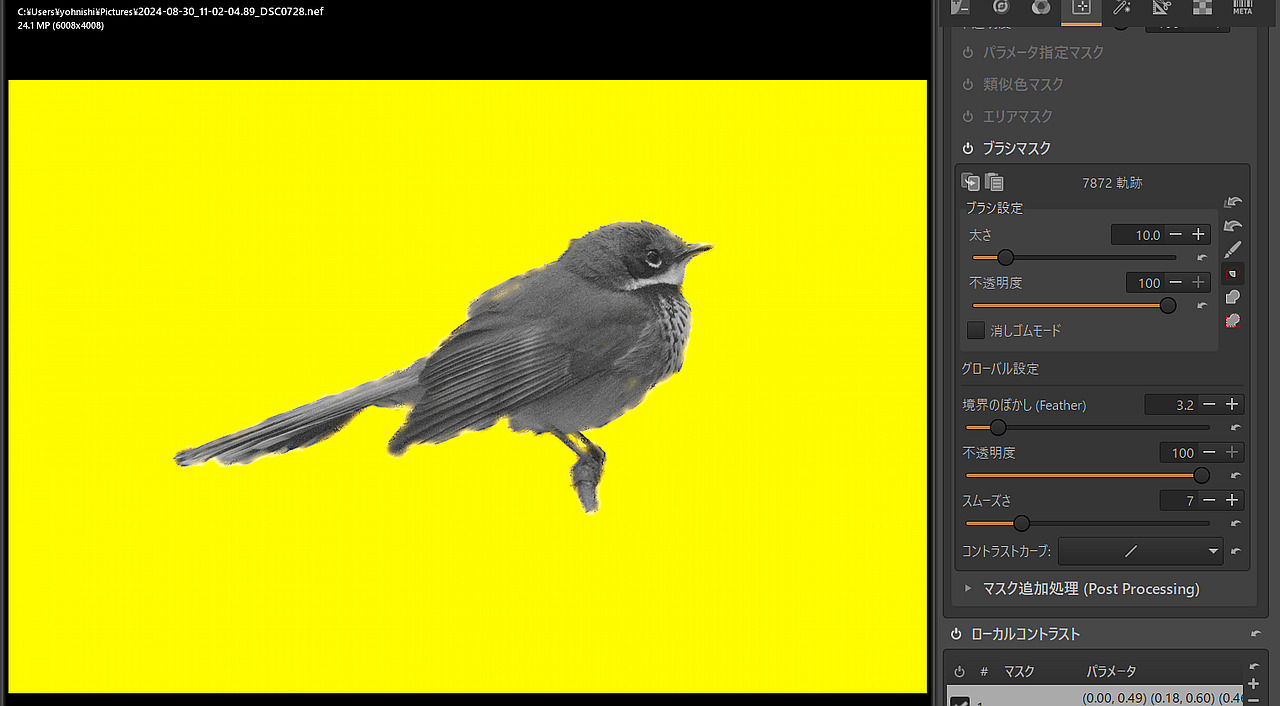Select the pencil brush drawing icon
This screenshot has width=1280, height=706.
click(x=1233, y=249)
